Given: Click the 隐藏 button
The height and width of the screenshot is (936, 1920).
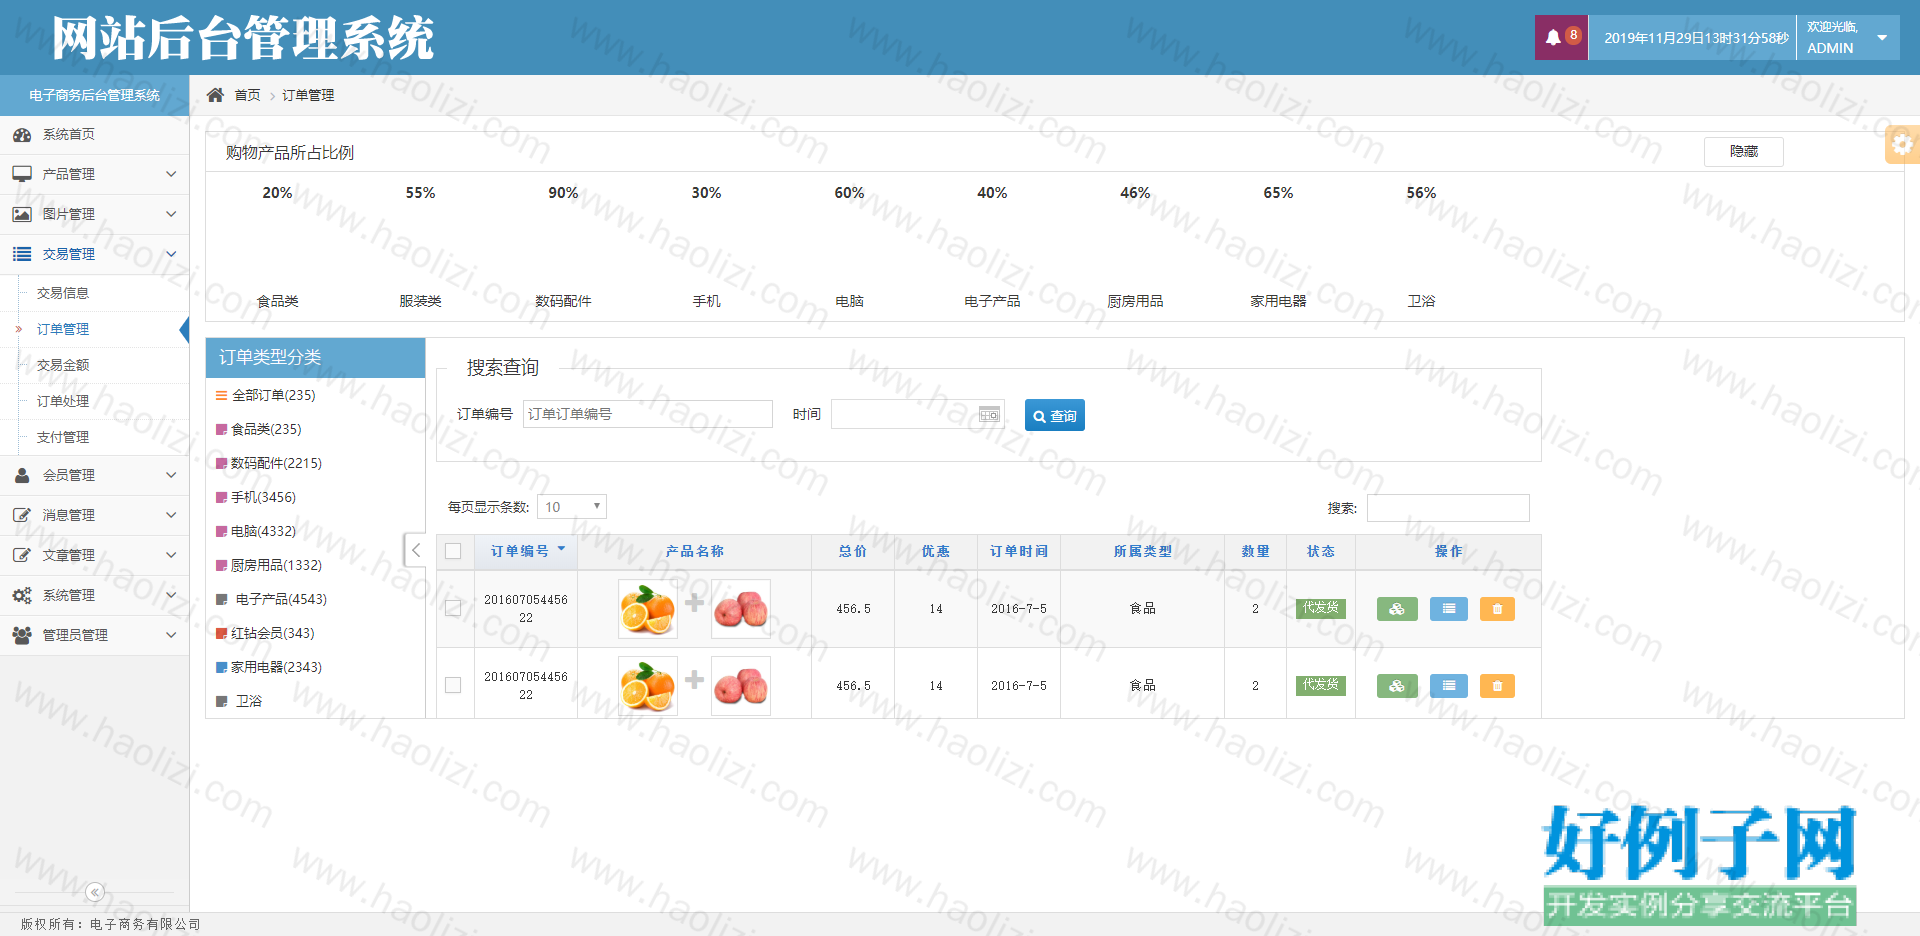Looking at the screenshot, I should [1744, 152].
